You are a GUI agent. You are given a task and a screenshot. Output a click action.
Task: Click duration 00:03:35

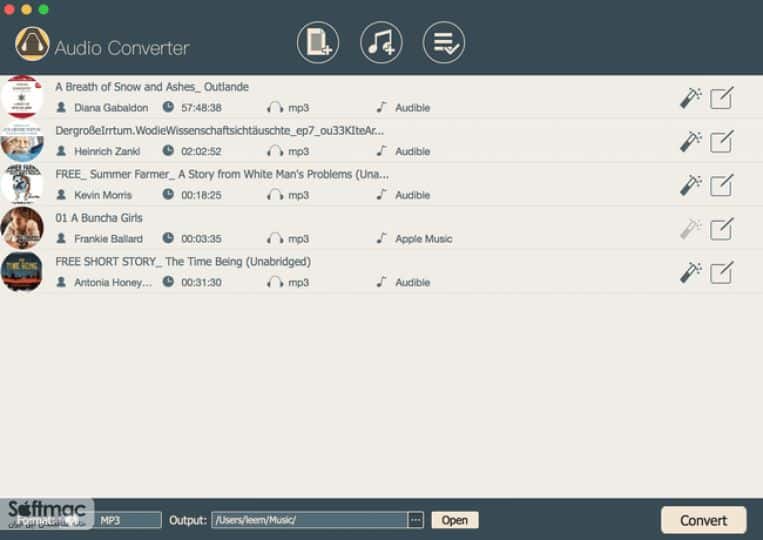201,239
